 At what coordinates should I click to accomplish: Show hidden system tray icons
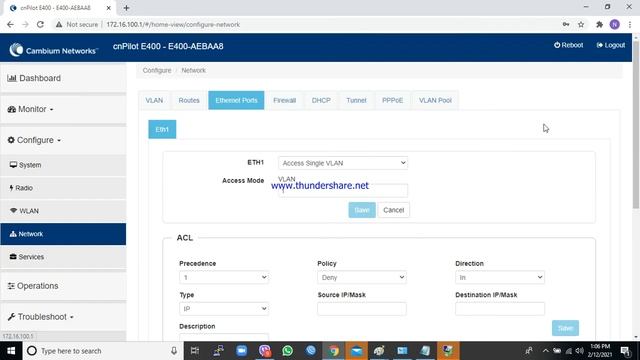click(545, 351)
